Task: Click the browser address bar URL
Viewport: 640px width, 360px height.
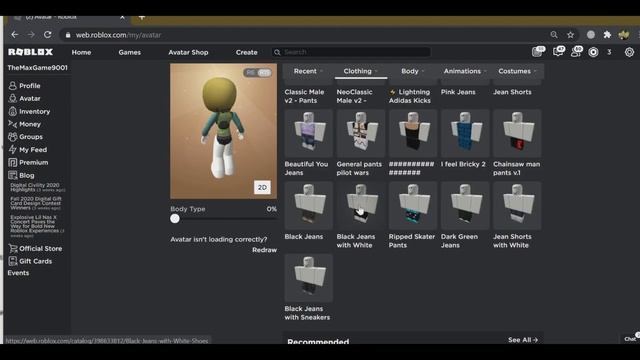Action: (118, 35)
